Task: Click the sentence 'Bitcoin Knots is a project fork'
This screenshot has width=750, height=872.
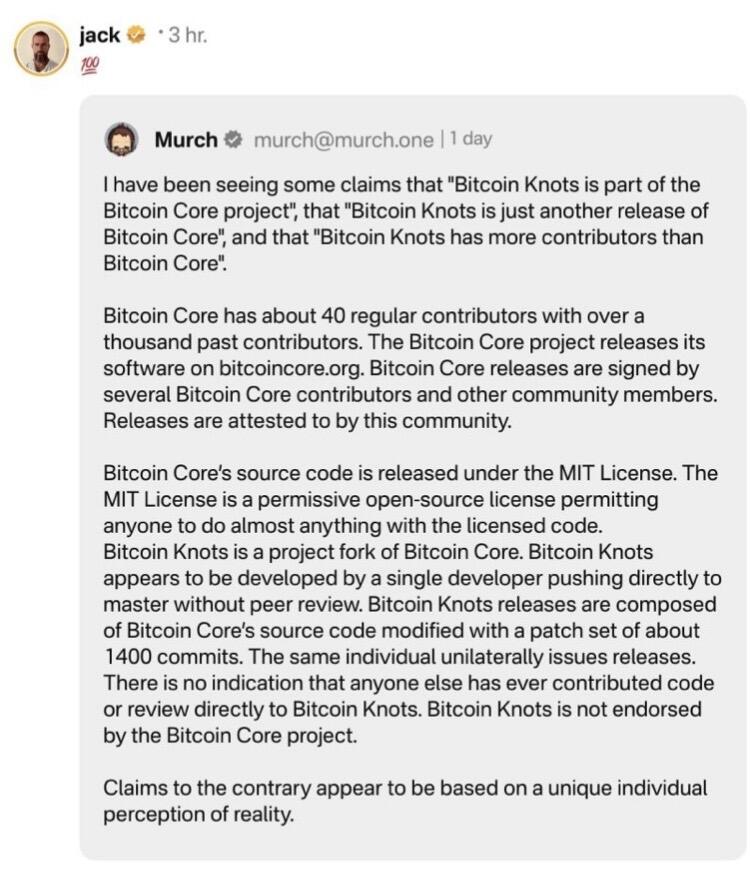Action: pos(313,552)
